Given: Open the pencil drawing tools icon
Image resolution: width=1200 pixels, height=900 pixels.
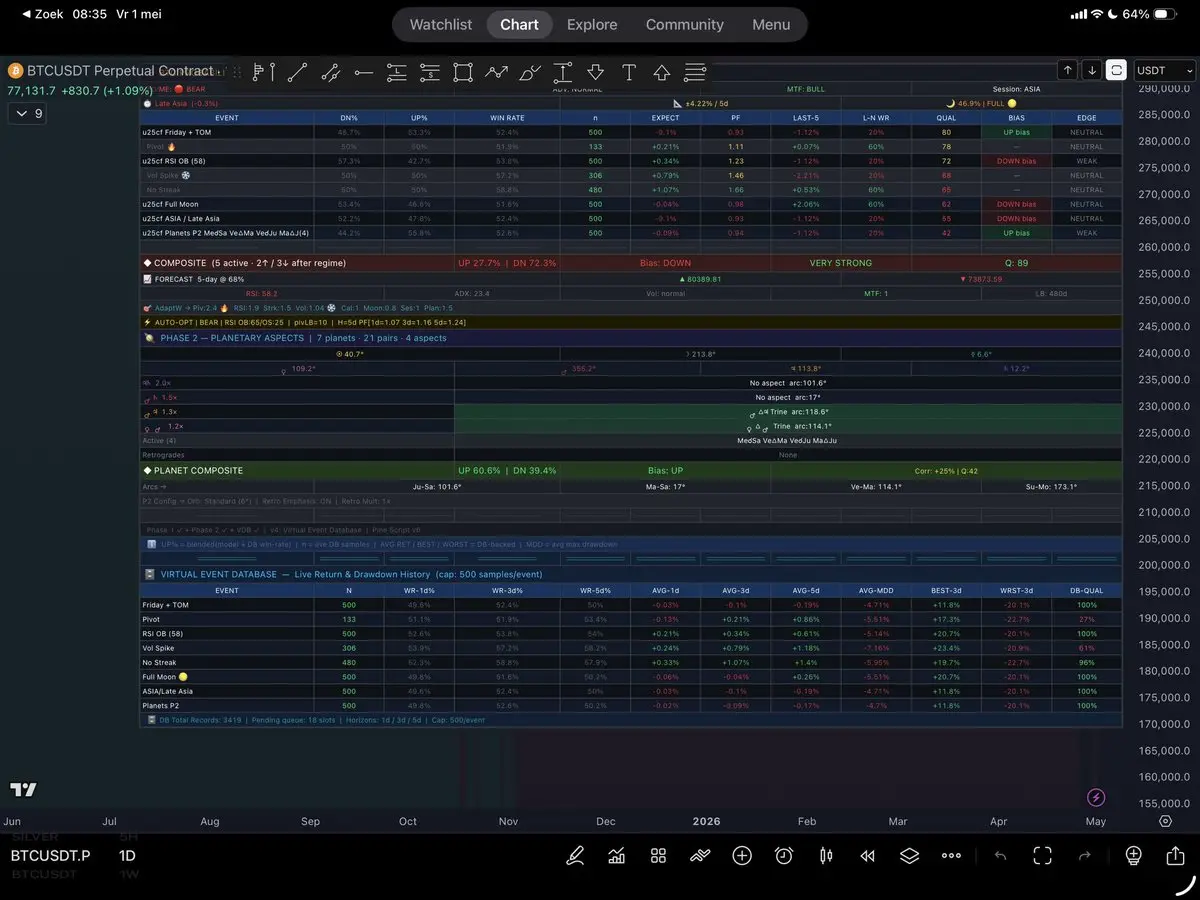Looking at the screenshot, I should coord(575,855).
